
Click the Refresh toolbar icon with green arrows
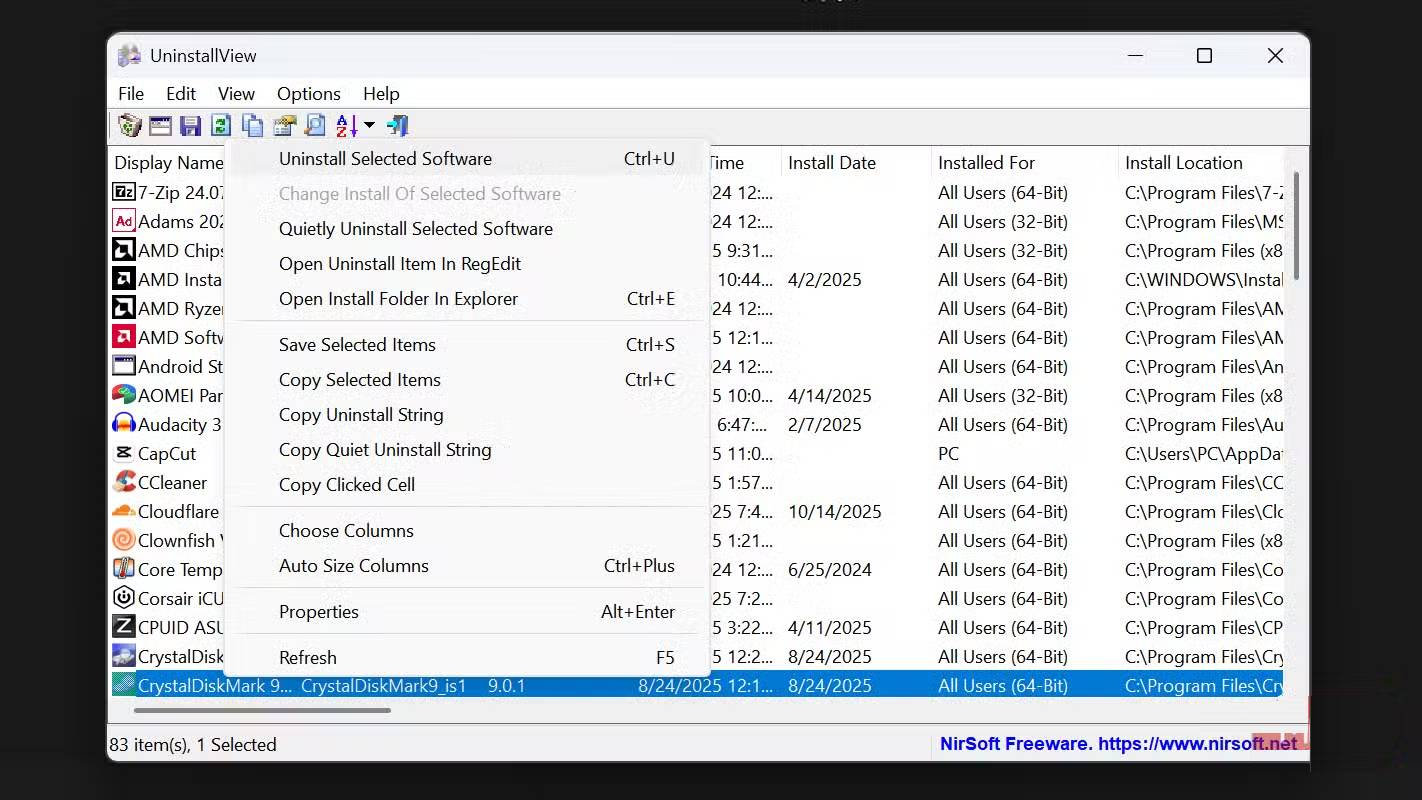221,125
